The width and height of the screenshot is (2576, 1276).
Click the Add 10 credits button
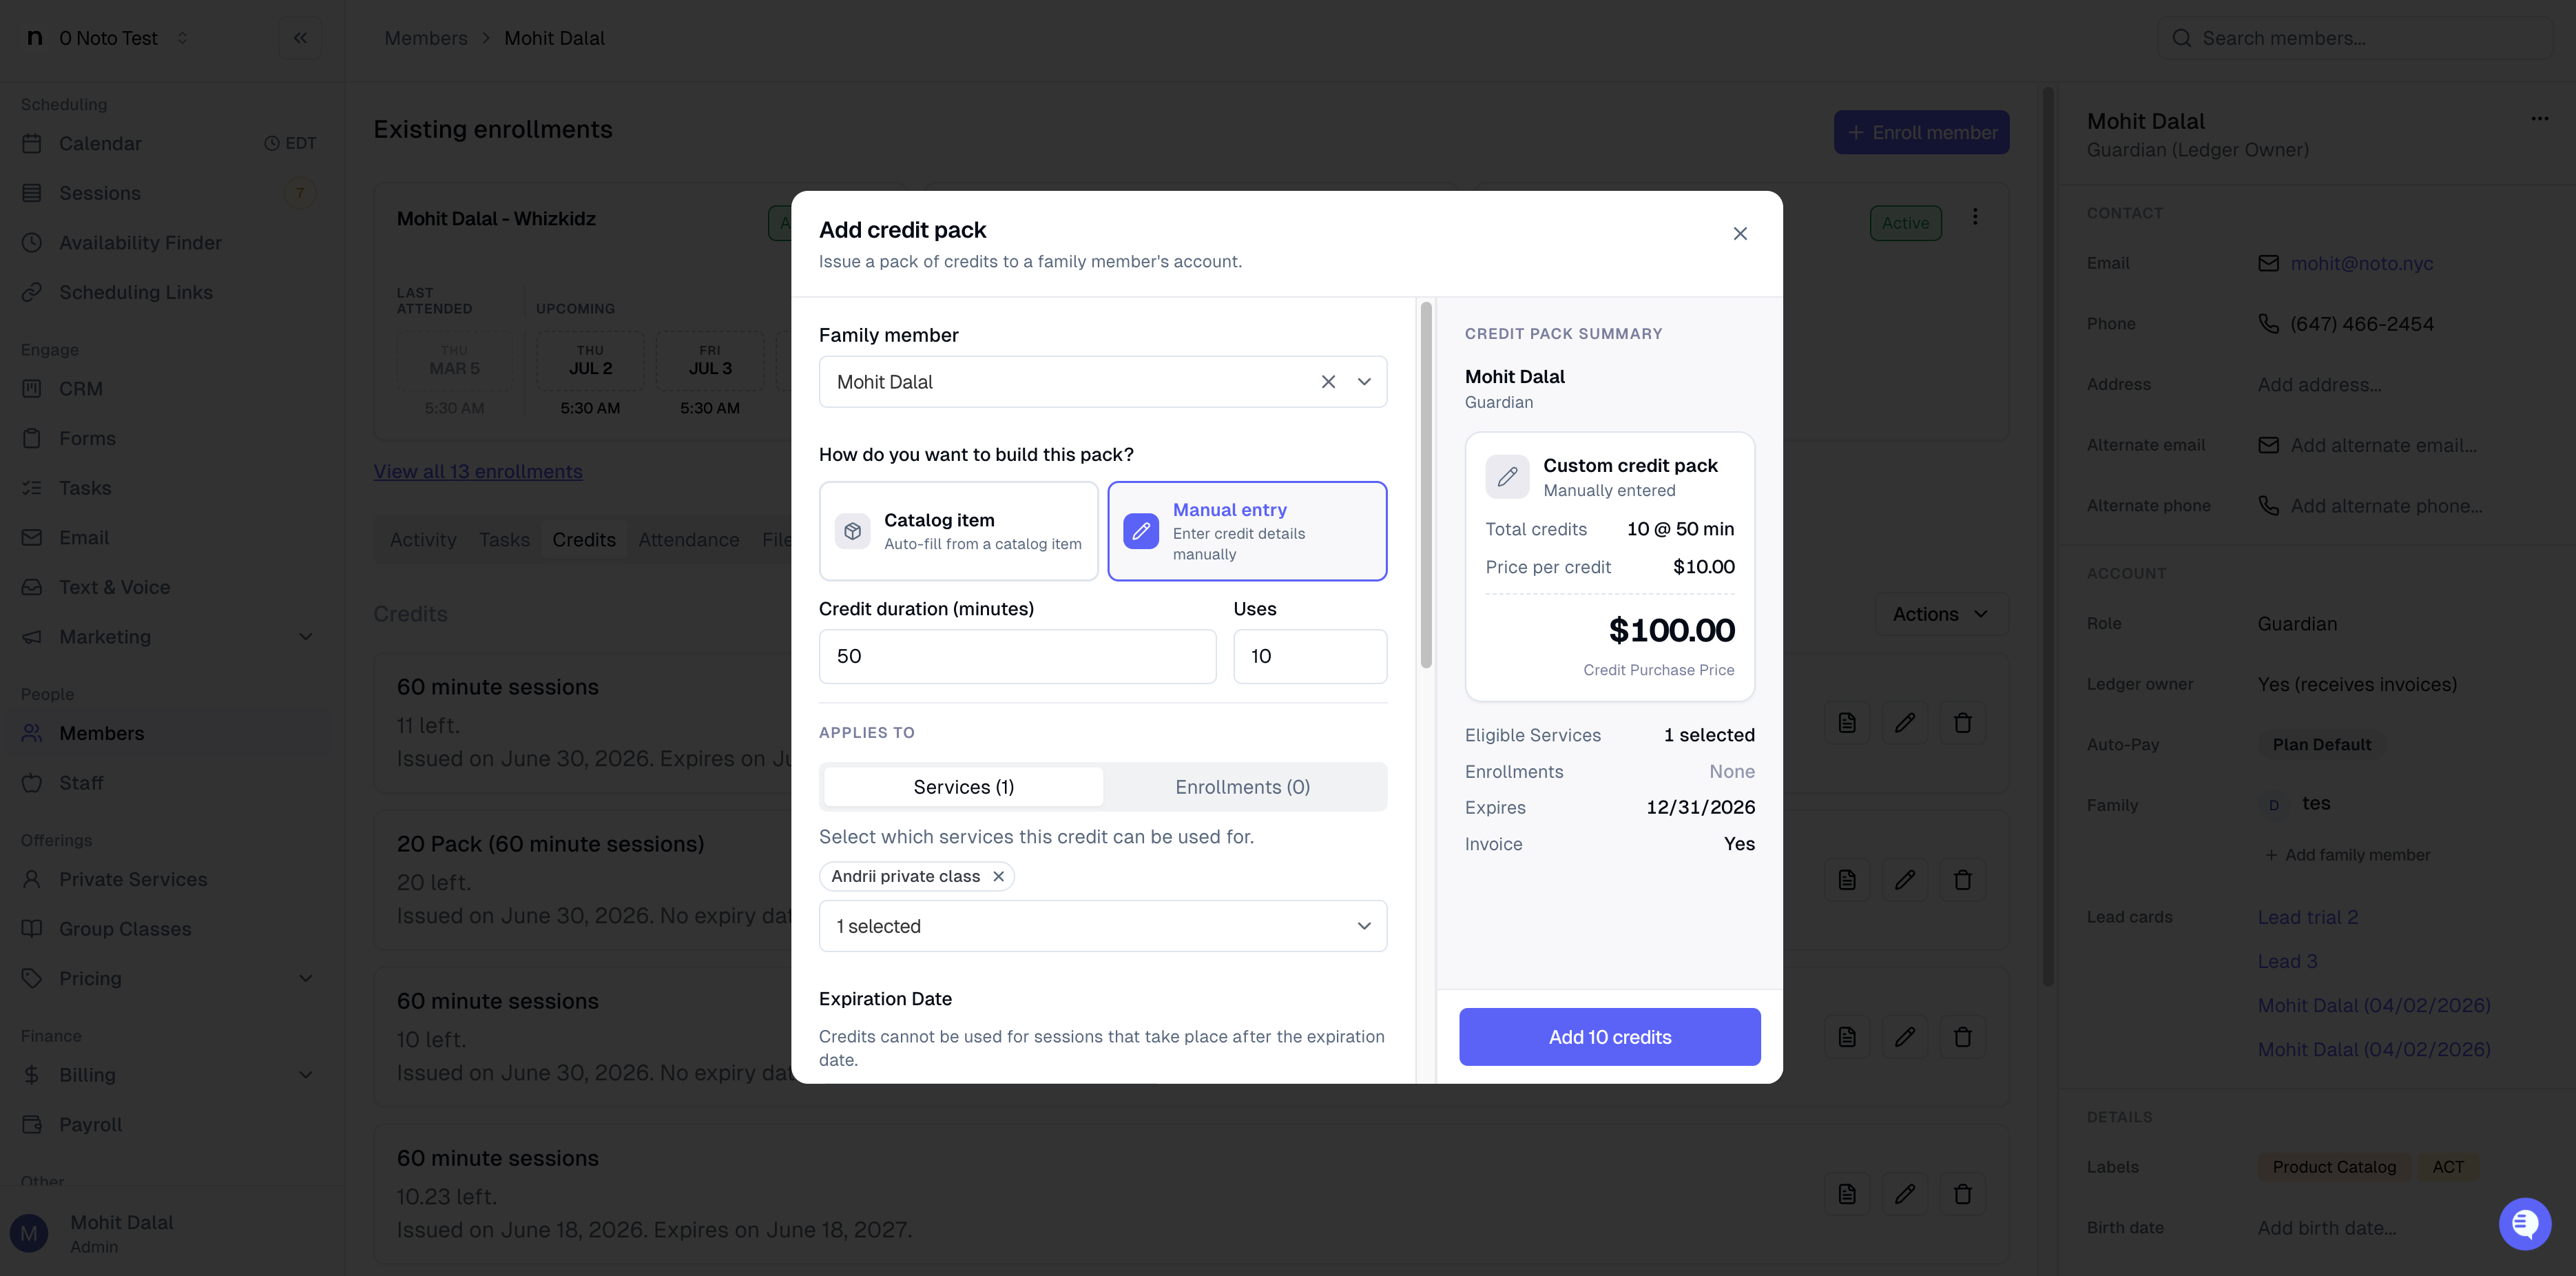[1609, 1037]
